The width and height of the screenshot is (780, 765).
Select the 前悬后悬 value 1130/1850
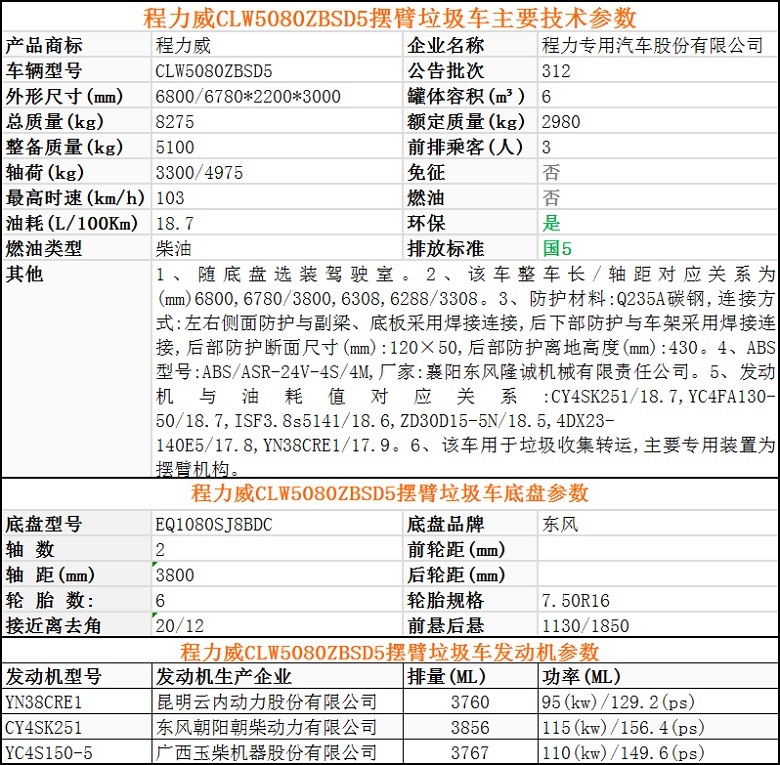(x=585, y=626)
